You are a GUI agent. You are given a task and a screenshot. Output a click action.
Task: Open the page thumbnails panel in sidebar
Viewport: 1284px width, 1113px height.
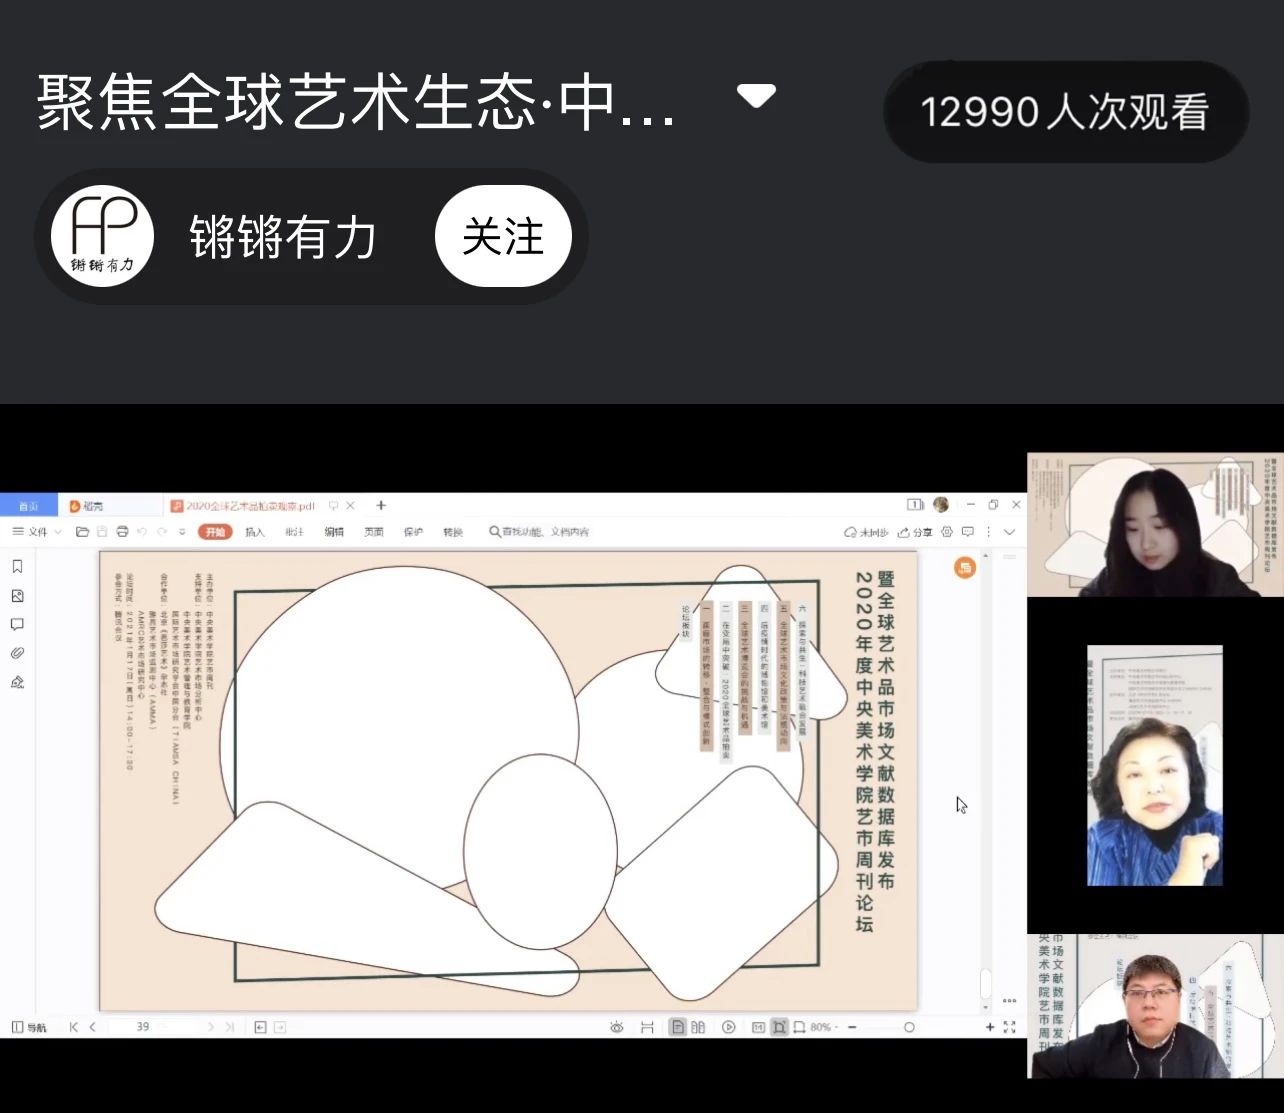pyautogui.click(x=17, y=595)
